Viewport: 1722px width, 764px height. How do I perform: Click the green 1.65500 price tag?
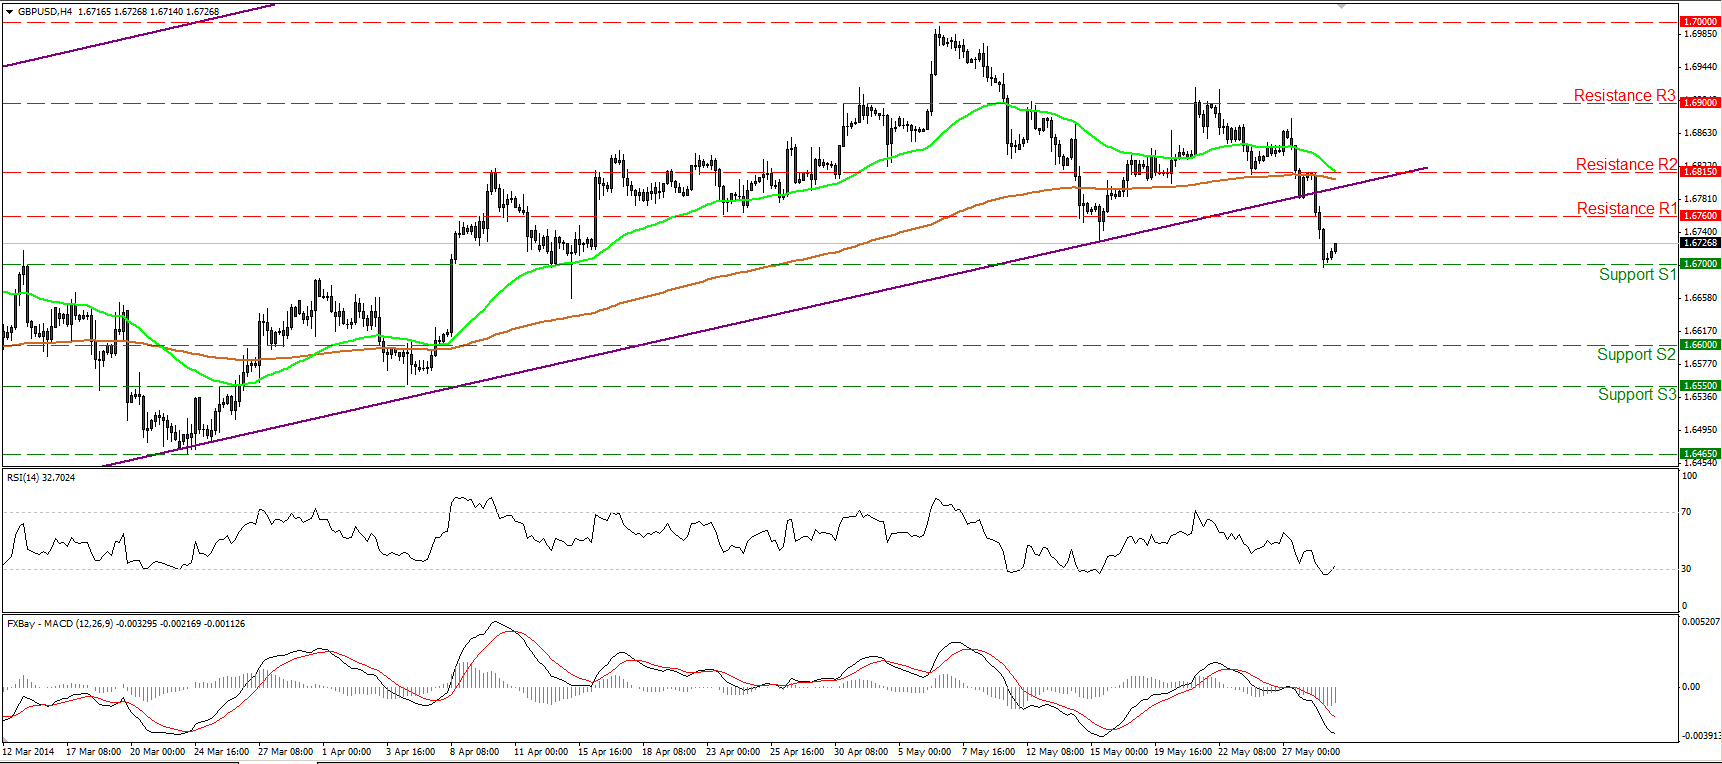[1700, 385]
